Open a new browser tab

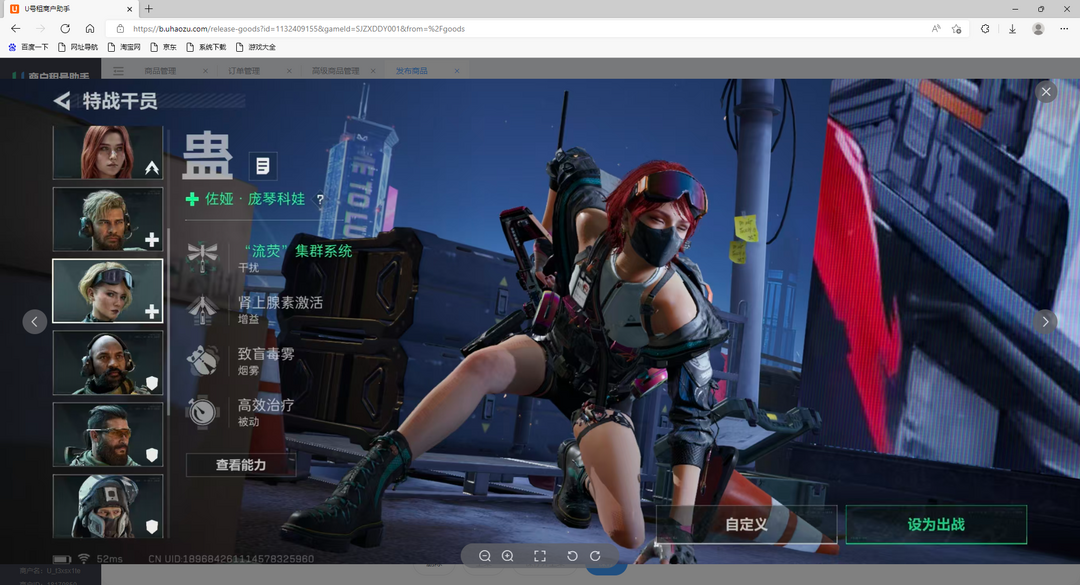149,9
